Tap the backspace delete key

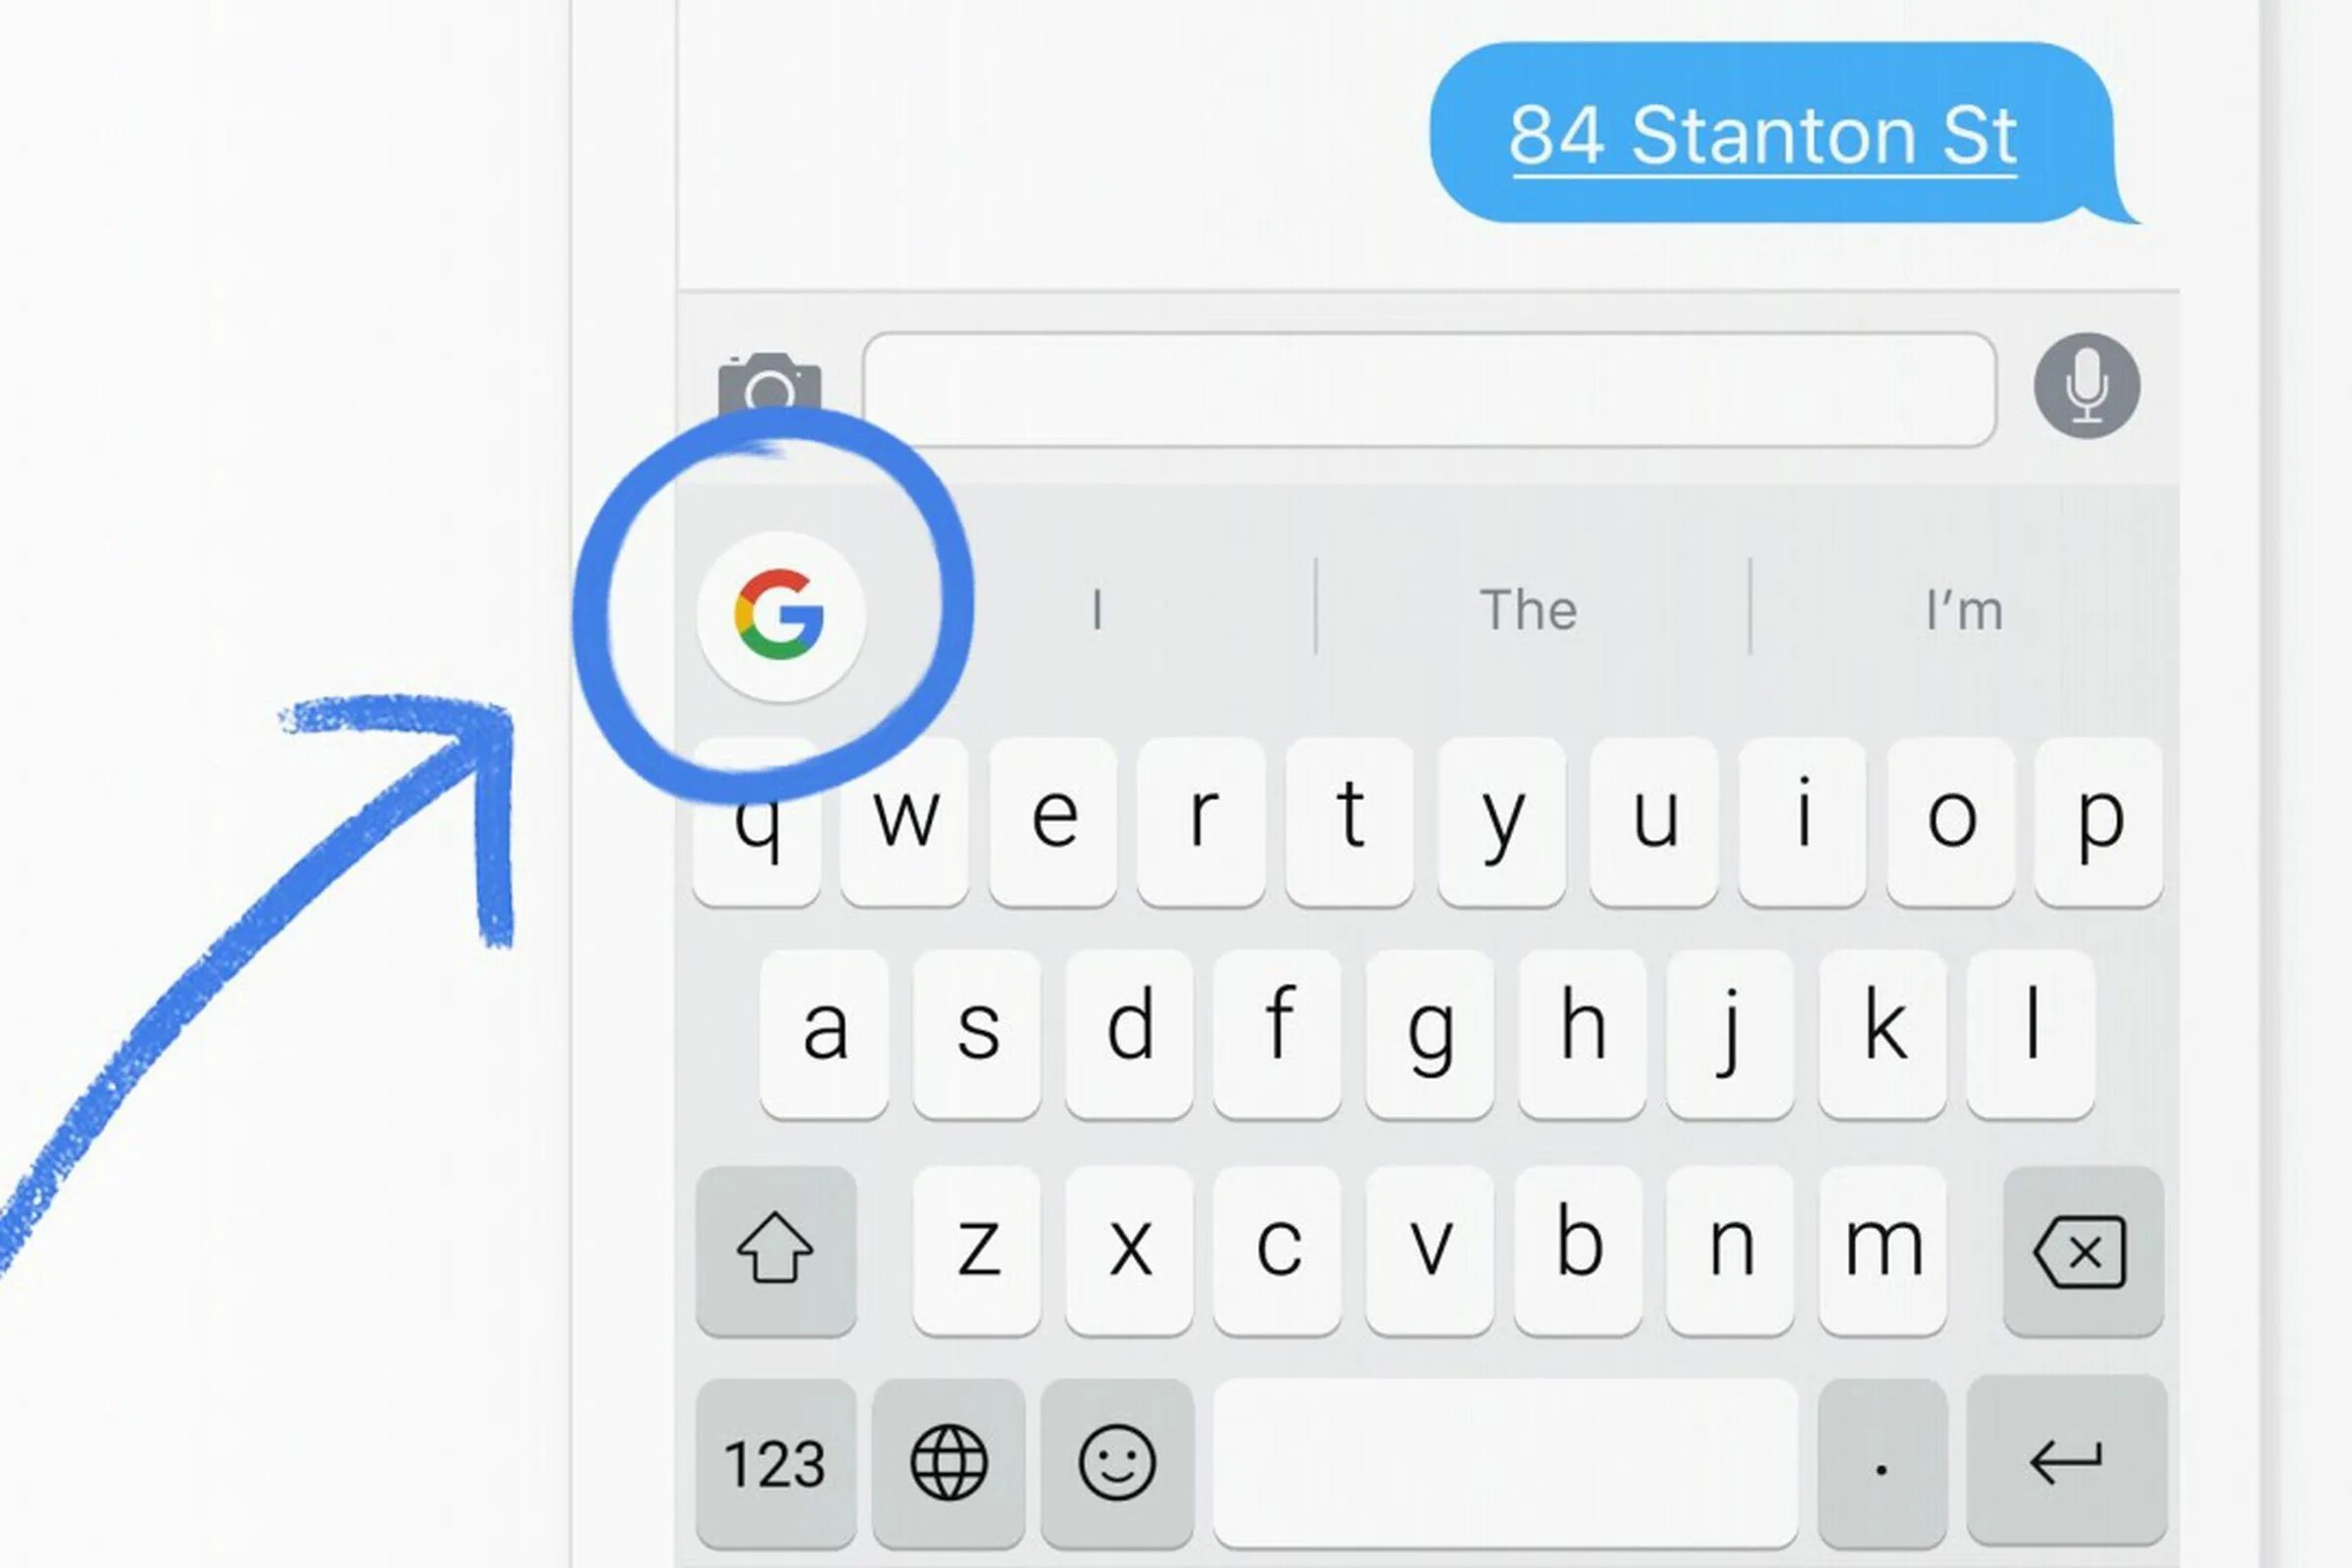[x=2084, y=1251]
